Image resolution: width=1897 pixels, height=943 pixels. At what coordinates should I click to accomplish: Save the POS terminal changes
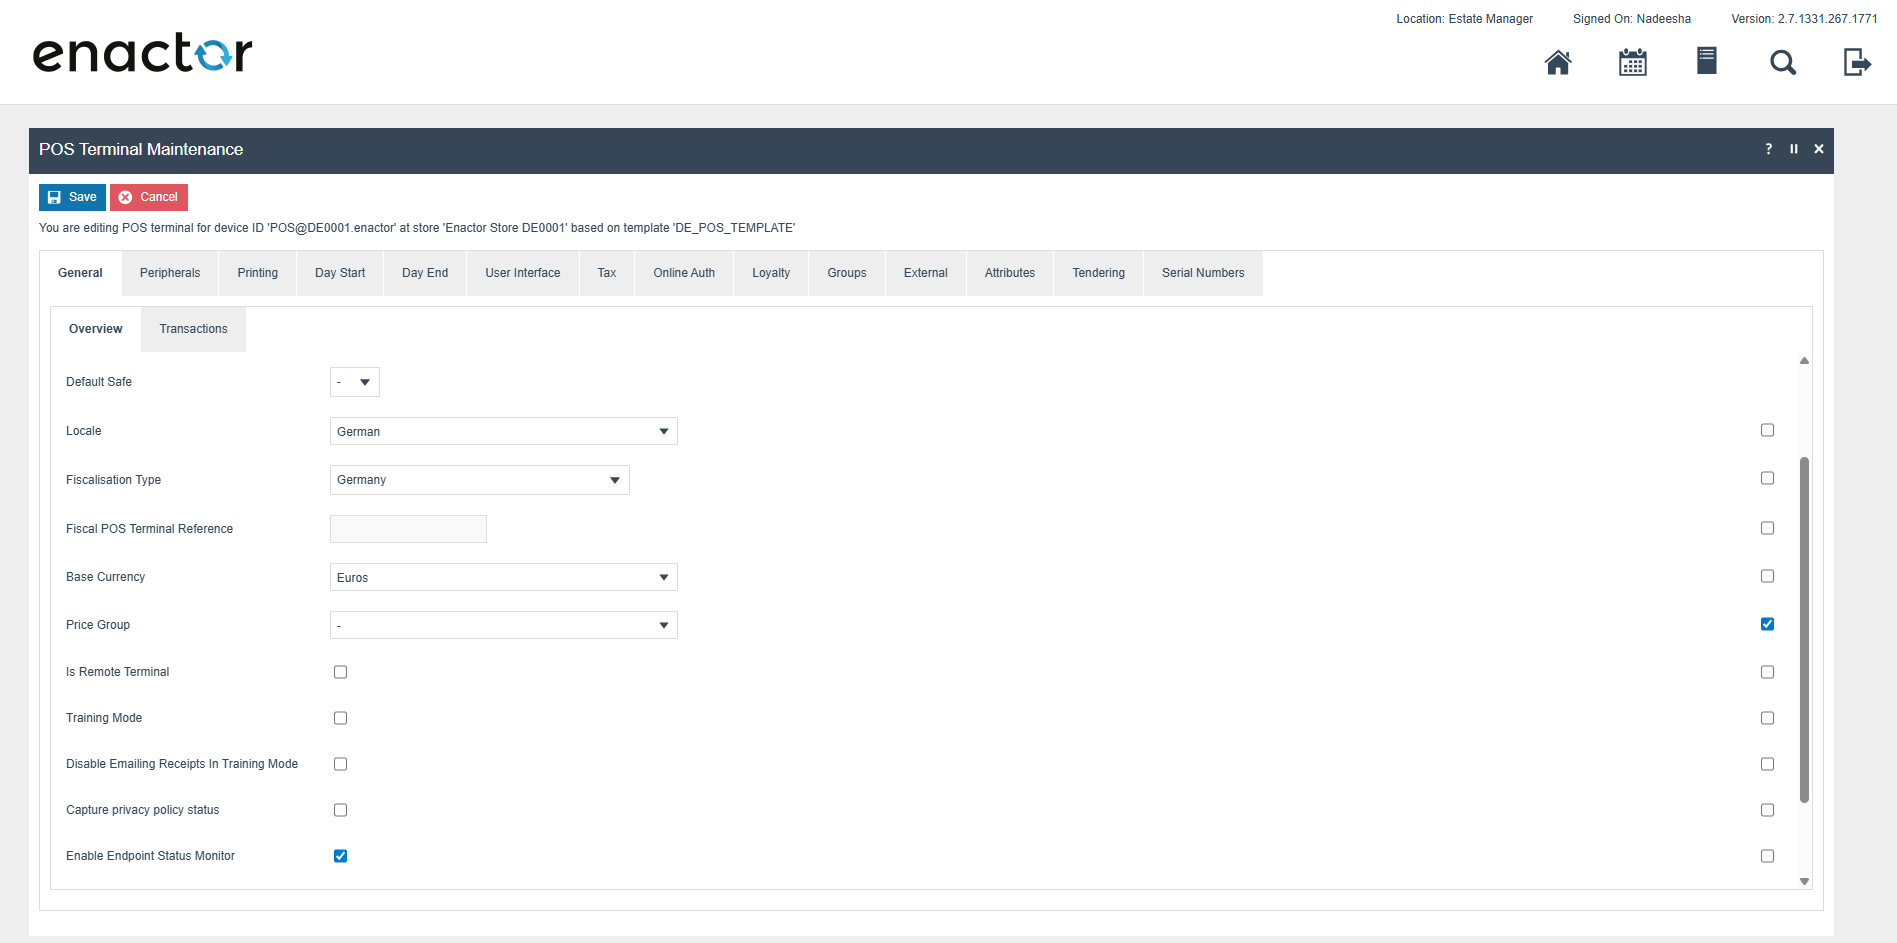(x=72, y=197)
